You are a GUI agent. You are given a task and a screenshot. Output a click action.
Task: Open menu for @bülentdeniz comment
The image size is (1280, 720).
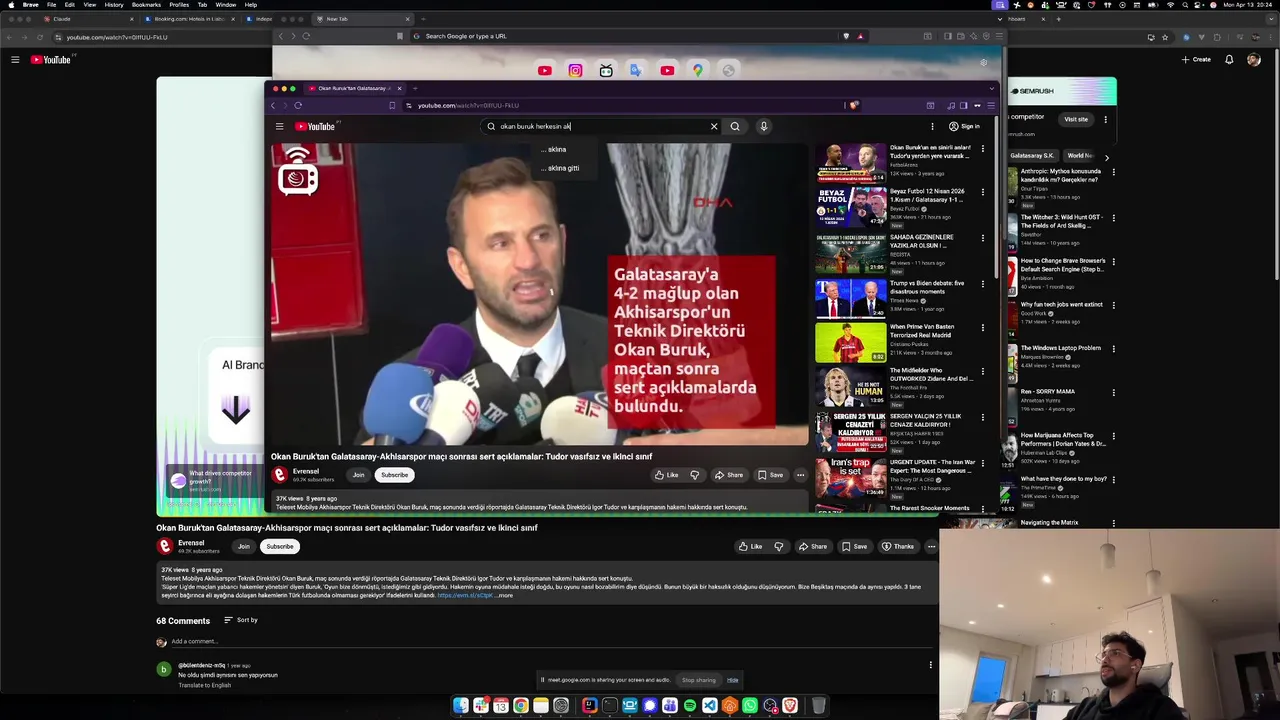[931, 665]
